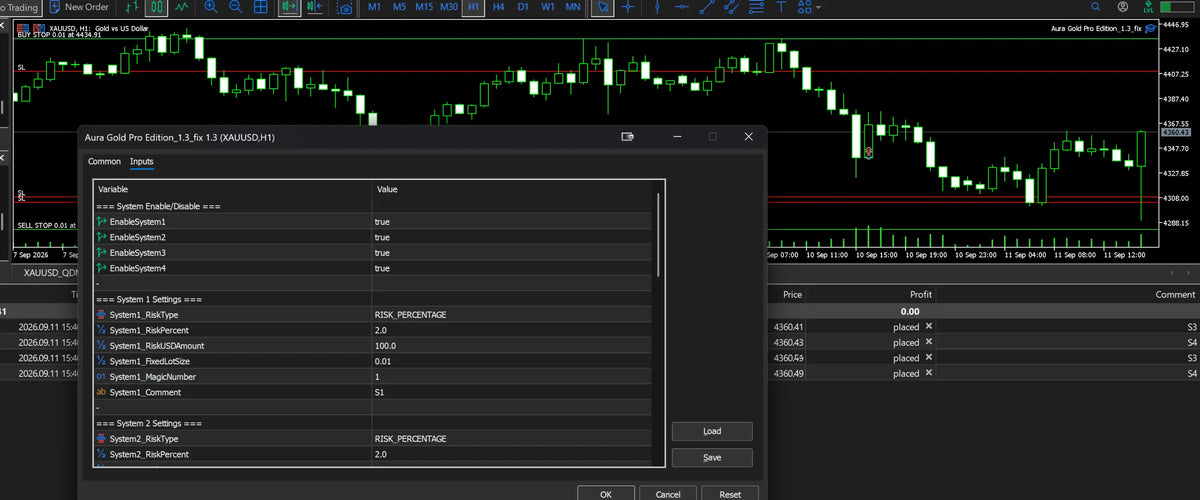Open the Fibonacci retracement tool
This screenshot has width=1200, height=500.
[x=757, y=7]
